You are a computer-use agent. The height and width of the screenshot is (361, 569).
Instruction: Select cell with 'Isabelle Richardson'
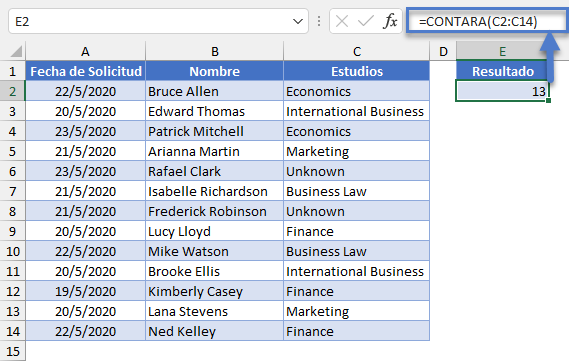tap(214, 191)
